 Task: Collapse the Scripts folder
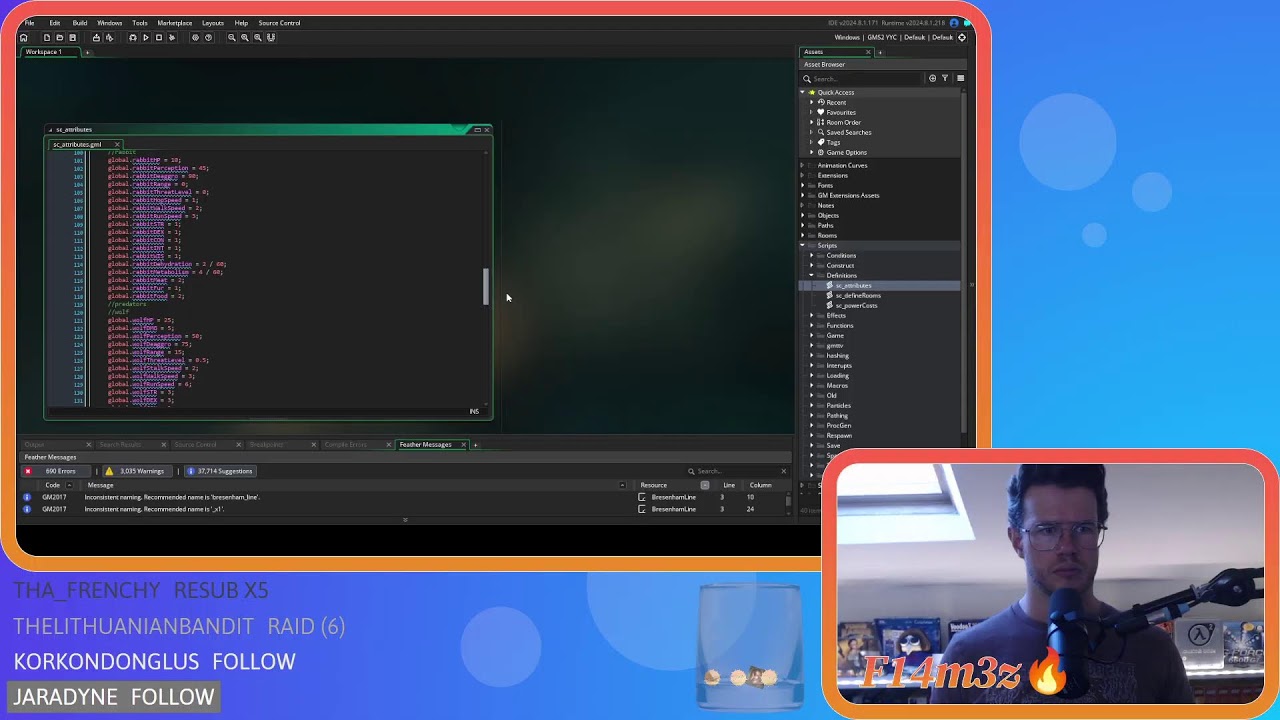tap(802, 245)
